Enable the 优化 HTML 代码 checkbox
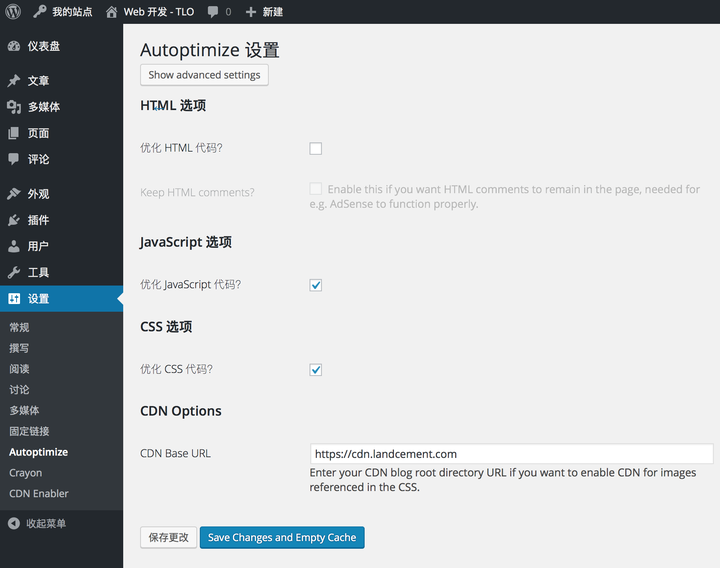This screenshot has width=720, height=568. (316, 149)
